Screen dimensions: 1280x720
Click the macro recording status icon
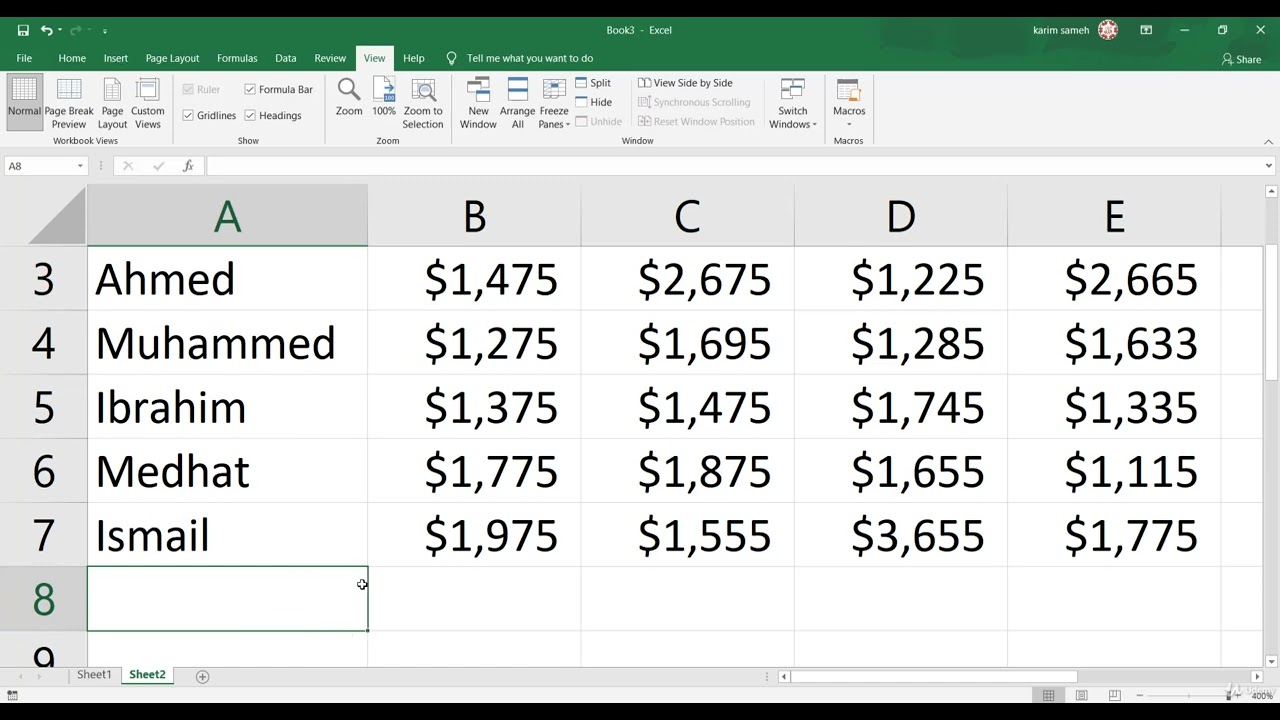click(x=12, y=695)
